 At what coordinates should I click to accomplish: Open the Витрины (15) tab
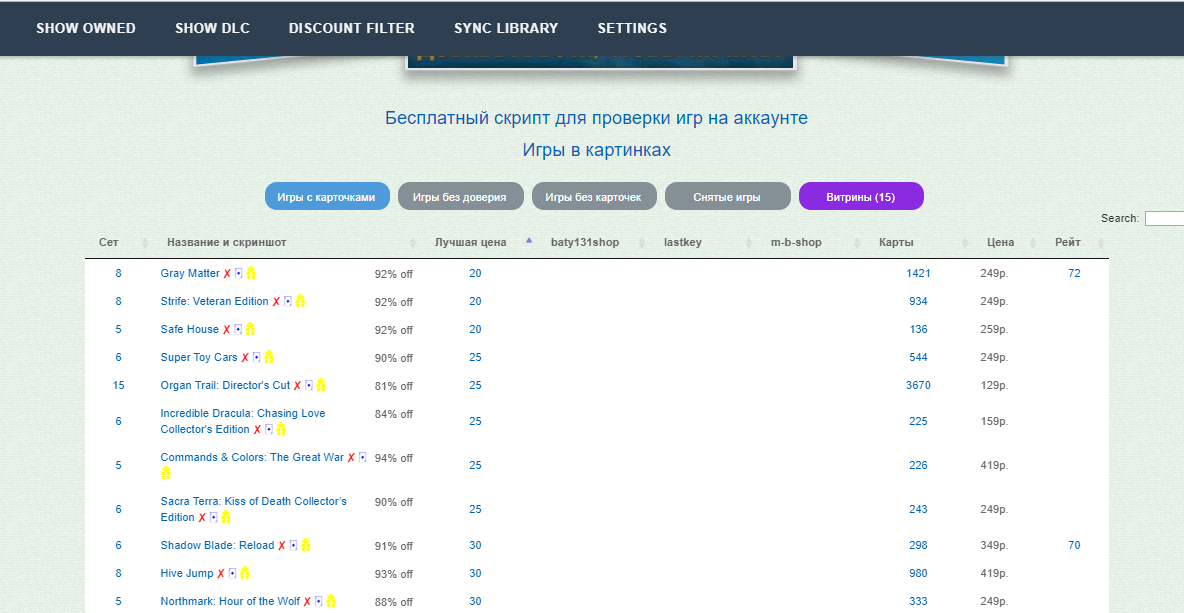(861, 196)
